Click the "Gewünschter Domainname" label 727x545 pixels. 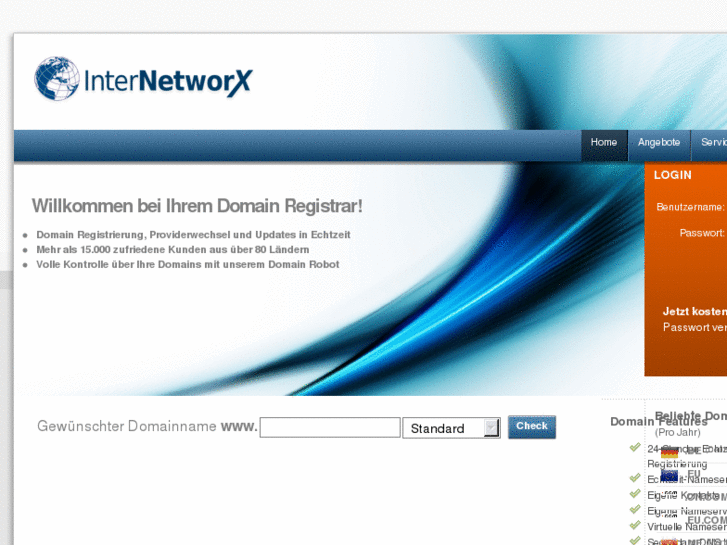coord(127,426)
